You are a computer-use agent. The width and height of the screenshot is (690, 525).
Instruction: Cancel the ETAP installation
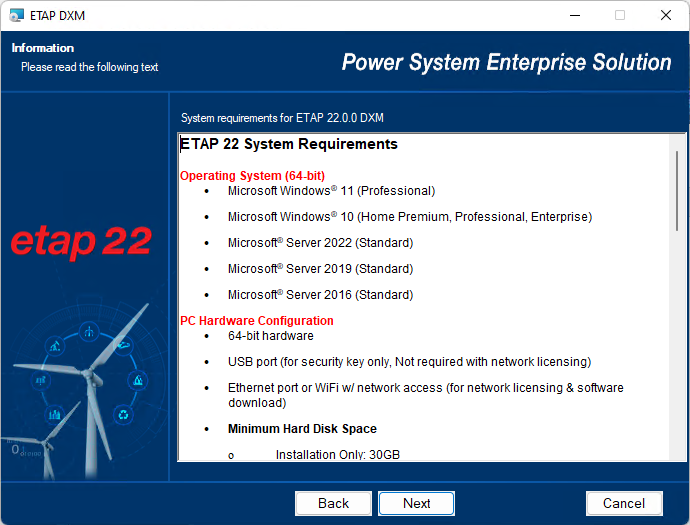point(623,503)
